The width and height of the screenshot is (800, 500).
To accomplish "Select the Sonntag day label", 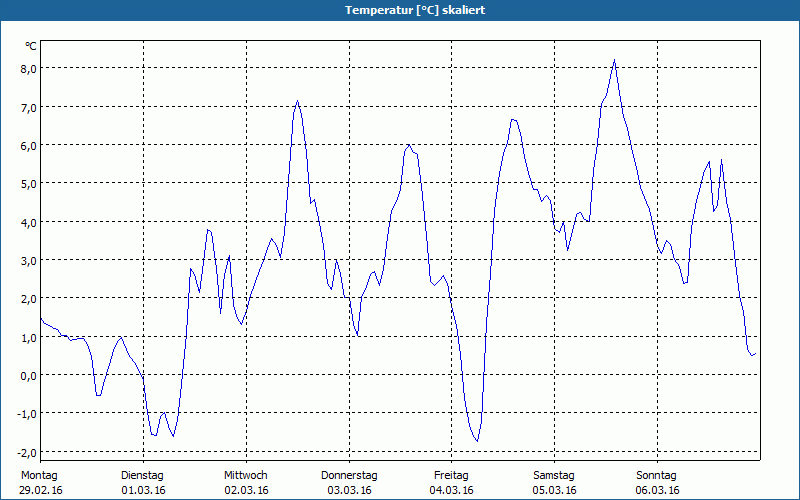I will [x=656, y=476].
